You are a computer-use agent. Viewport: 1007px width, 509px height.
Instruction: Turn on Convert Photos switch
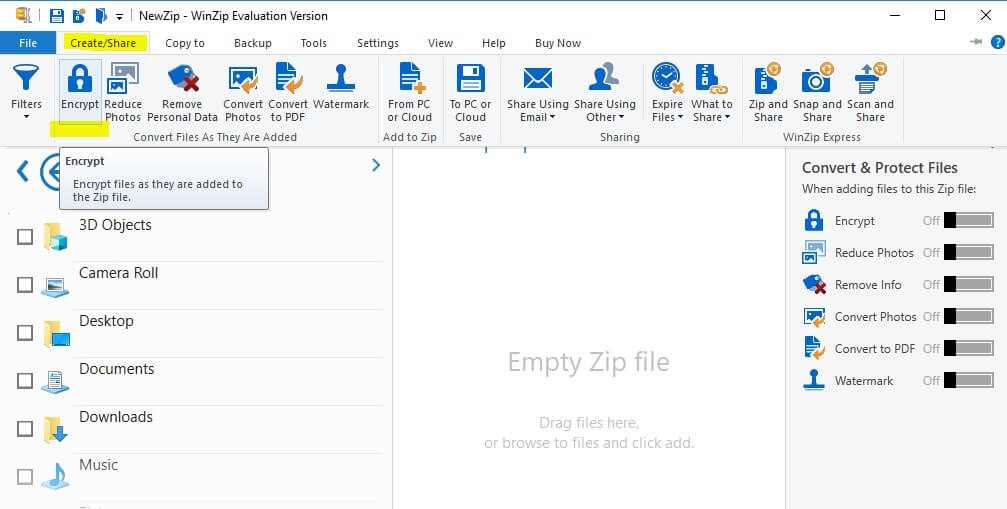click(x=968, y=316)
